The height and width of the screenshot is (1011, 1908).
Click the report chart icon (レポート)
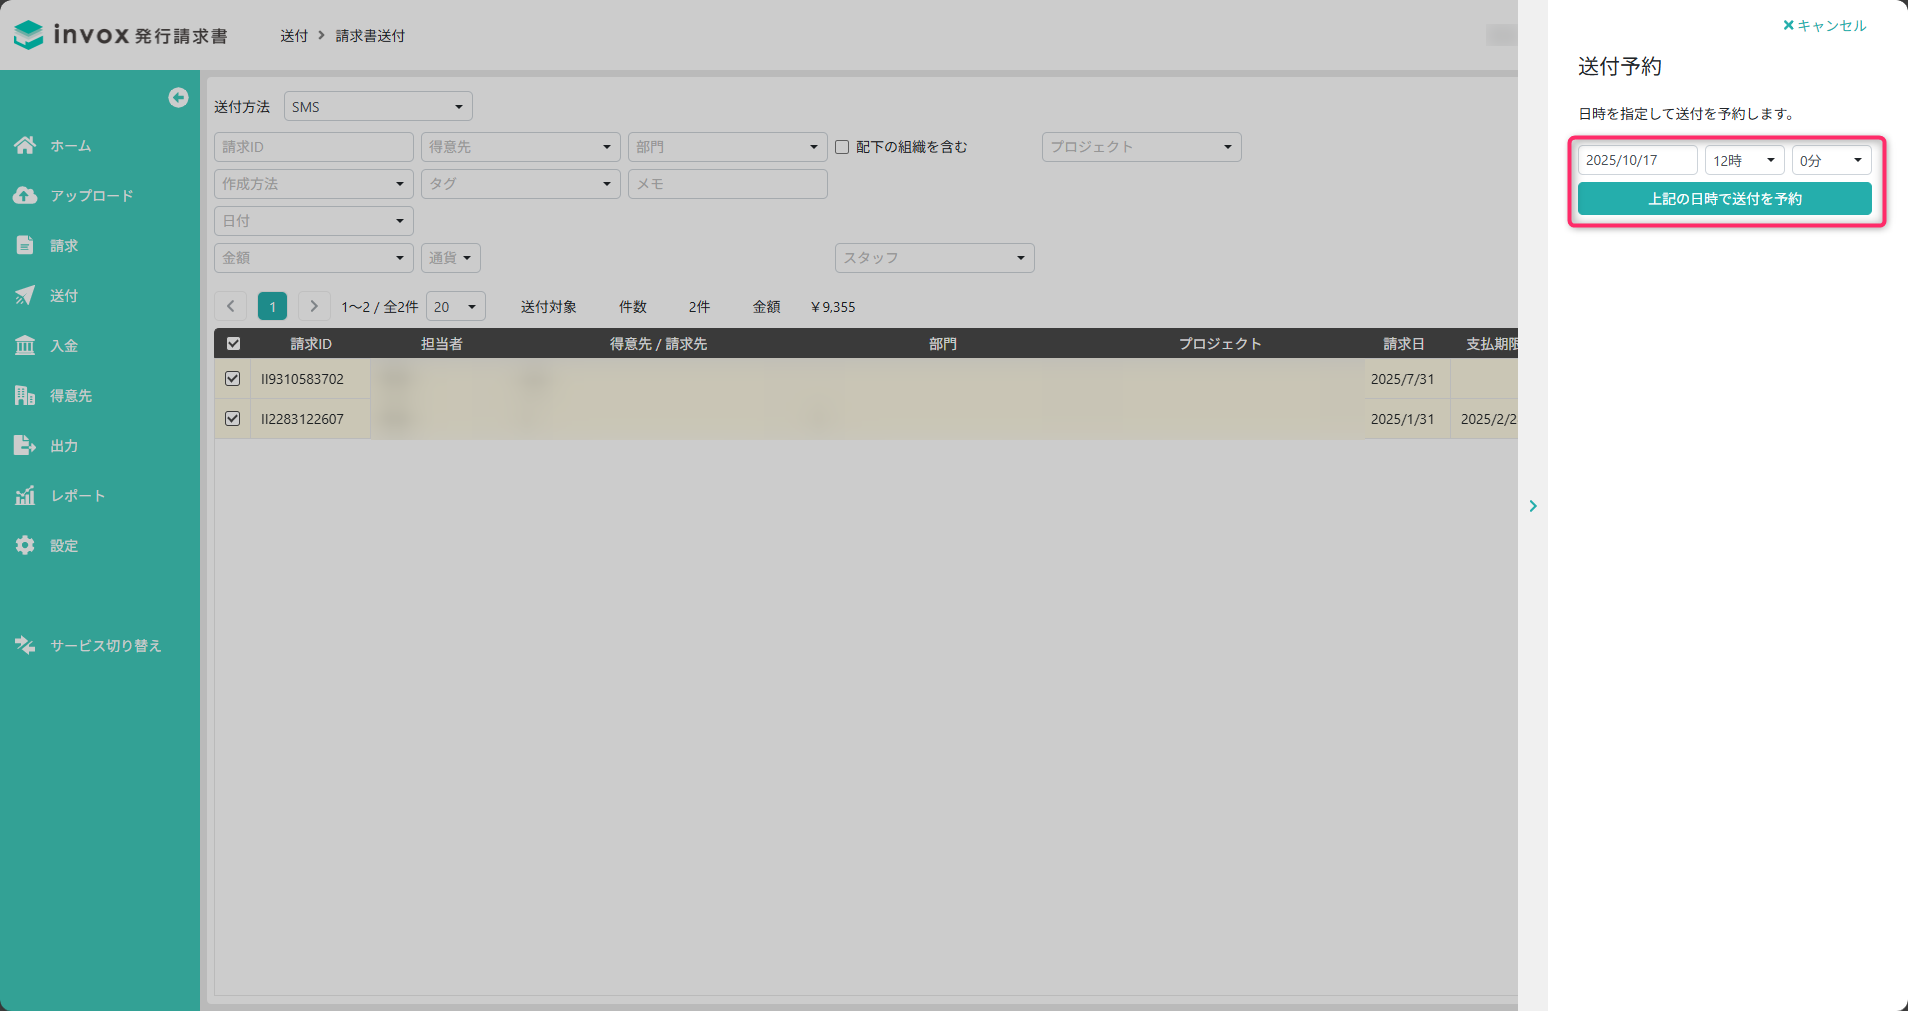coord(25,495)
